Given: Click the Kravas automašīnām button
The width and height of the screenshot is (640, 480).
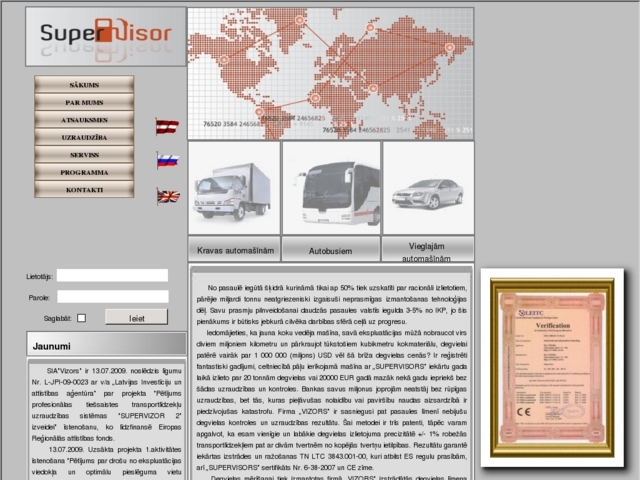Looking at the screenshot, I should [234, 249].
